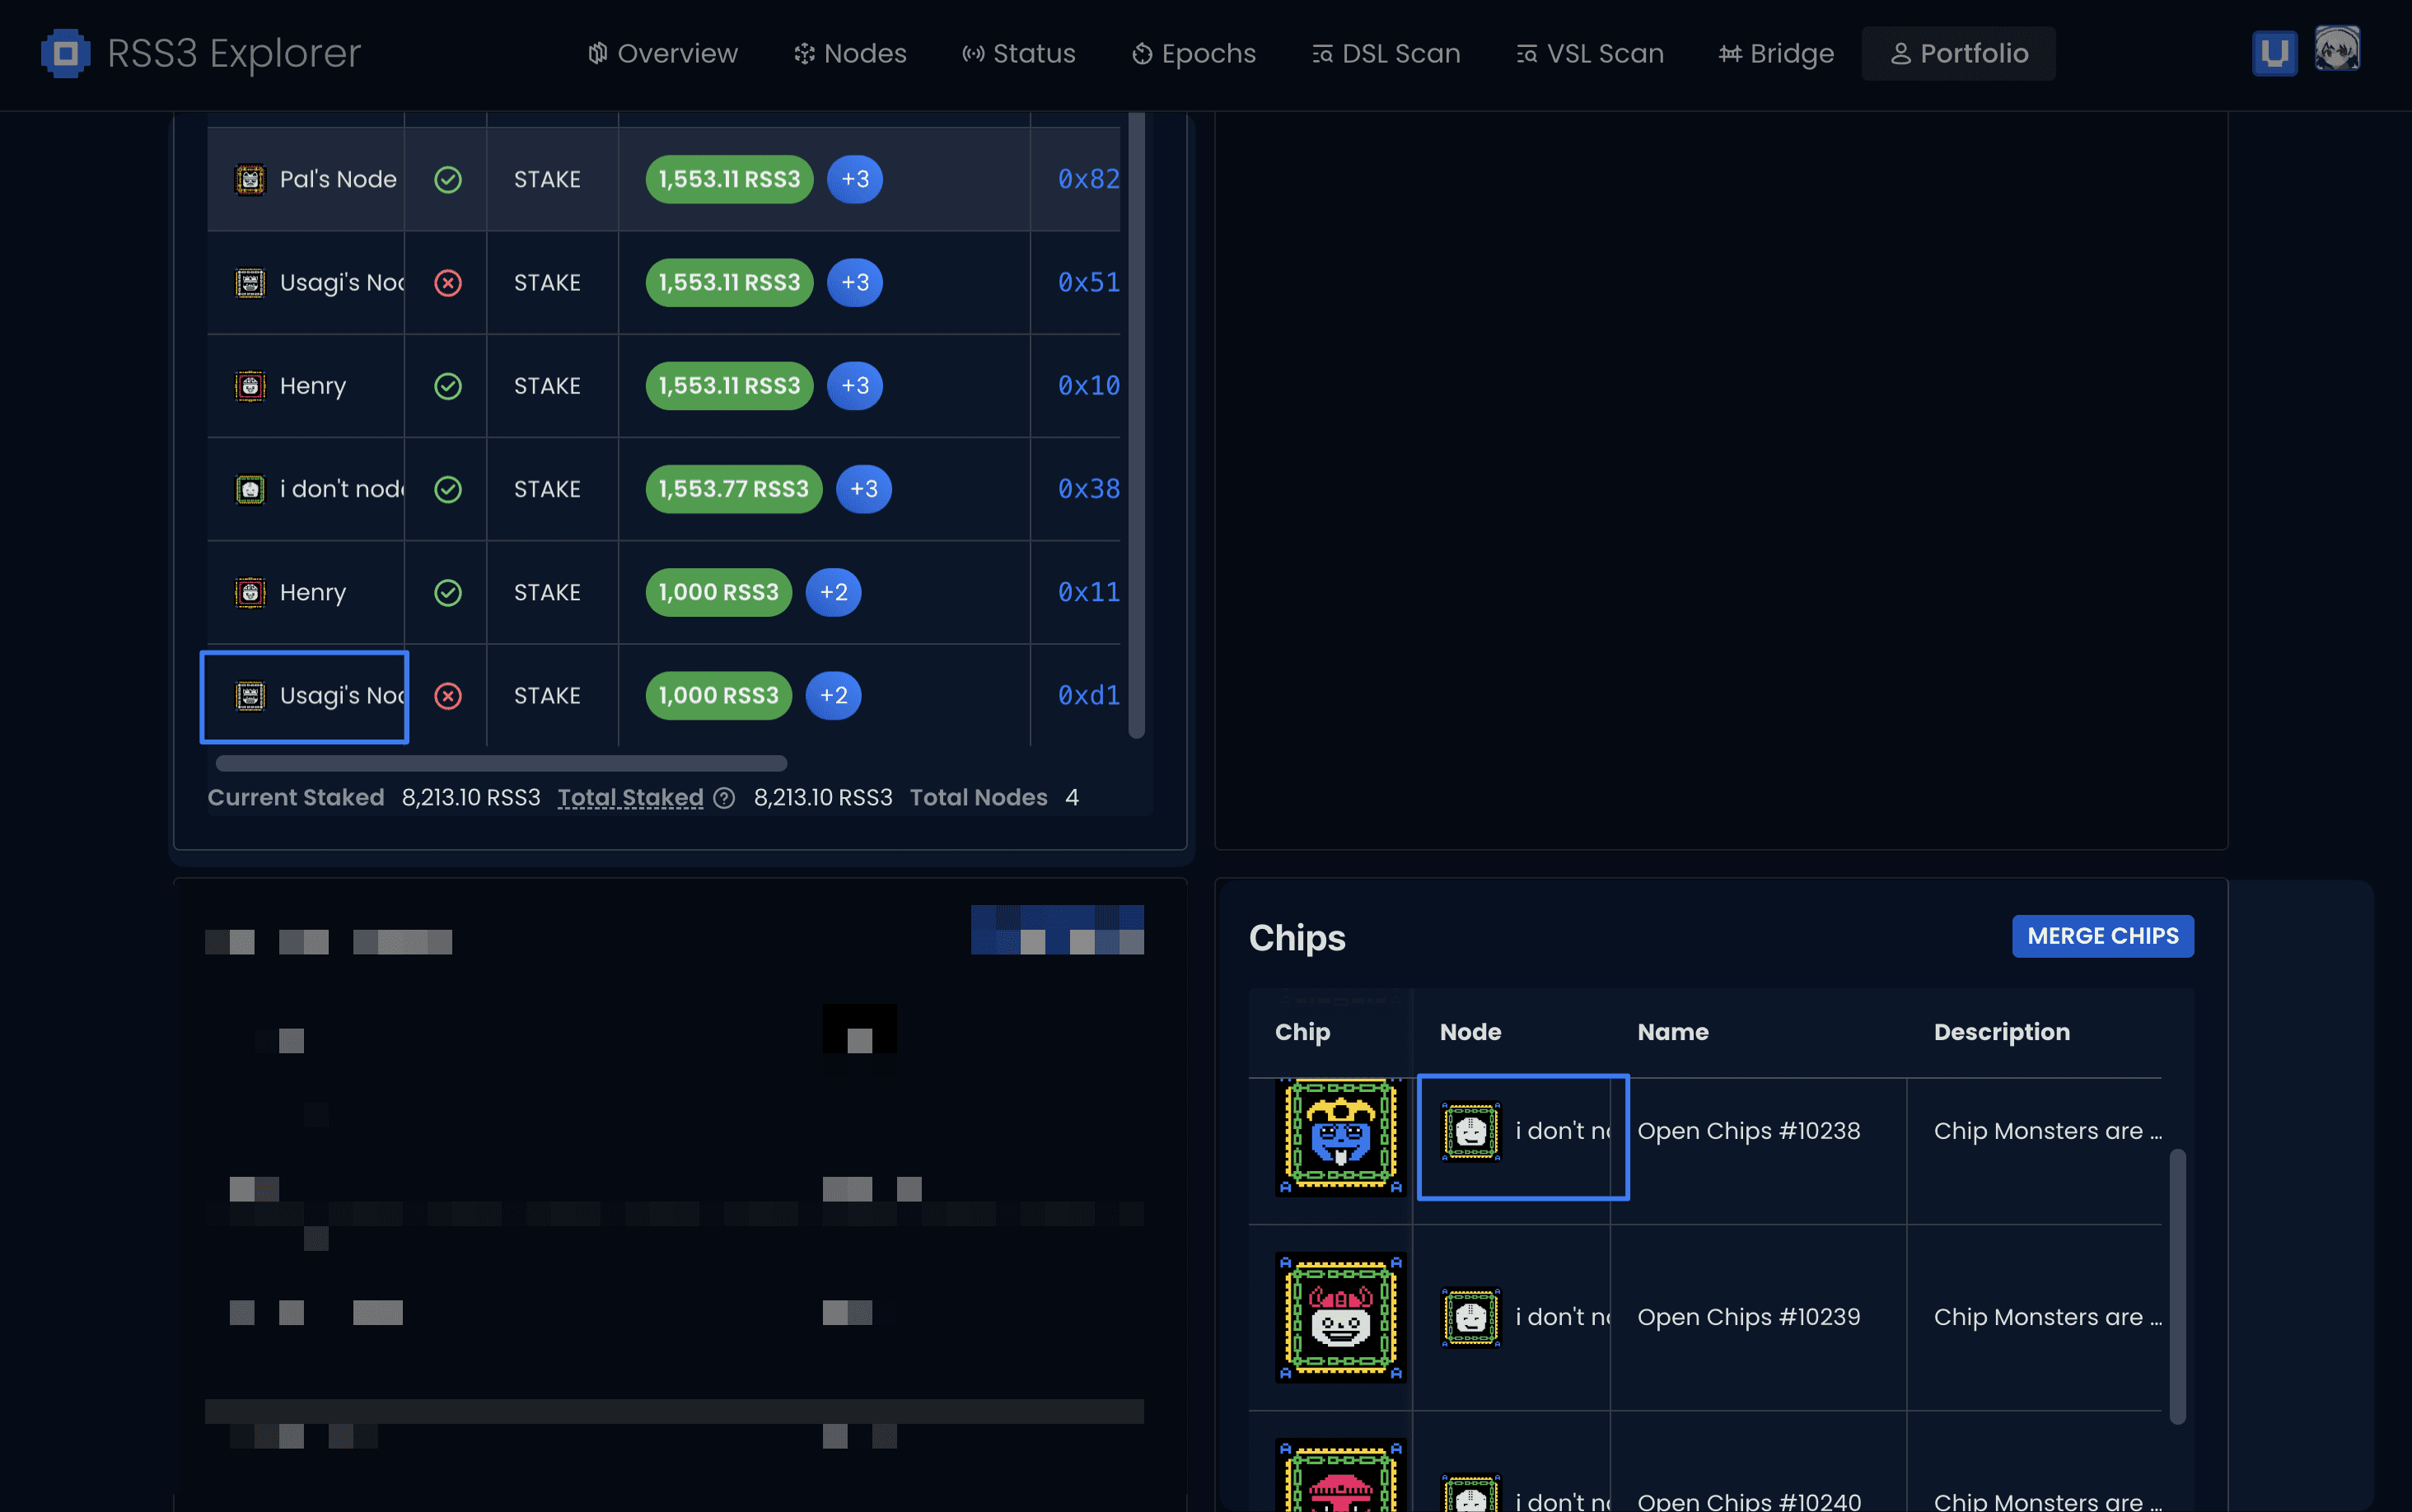Click the blue U wallet icon
Screen dimensions: 2412x1512
(2274, 53)
